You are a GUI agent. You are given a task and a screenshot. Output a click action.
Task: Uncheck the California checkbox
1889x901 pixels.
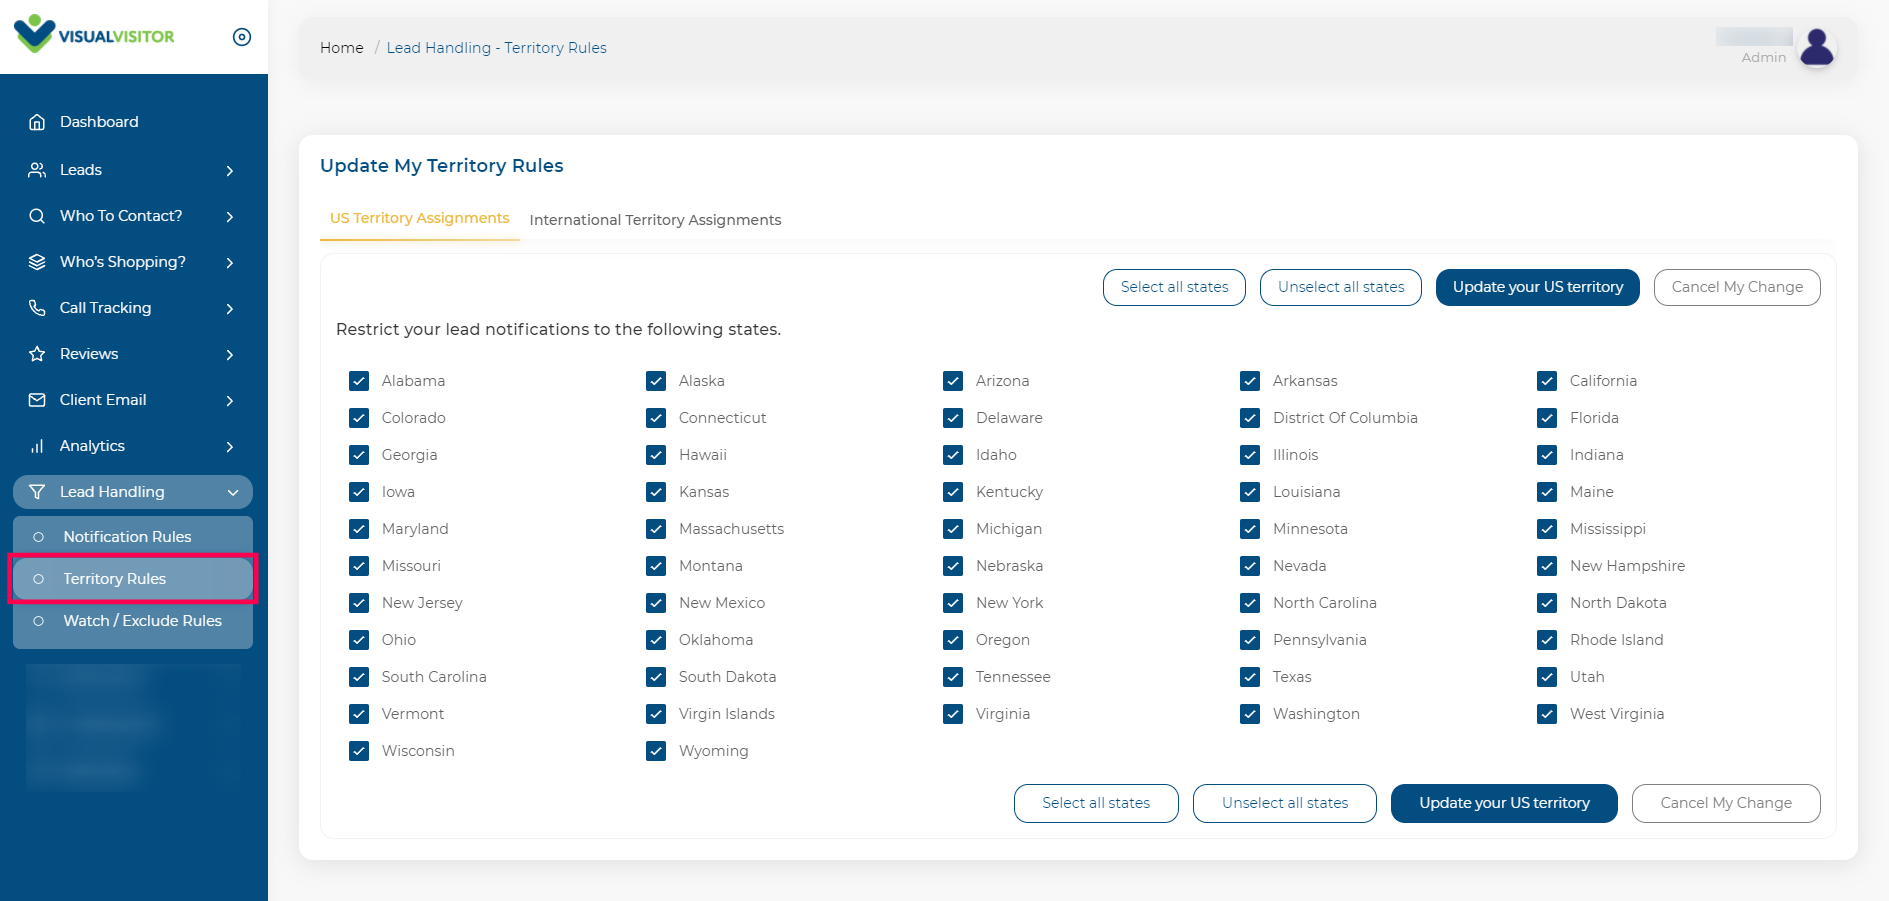[x=1547, y=381]
